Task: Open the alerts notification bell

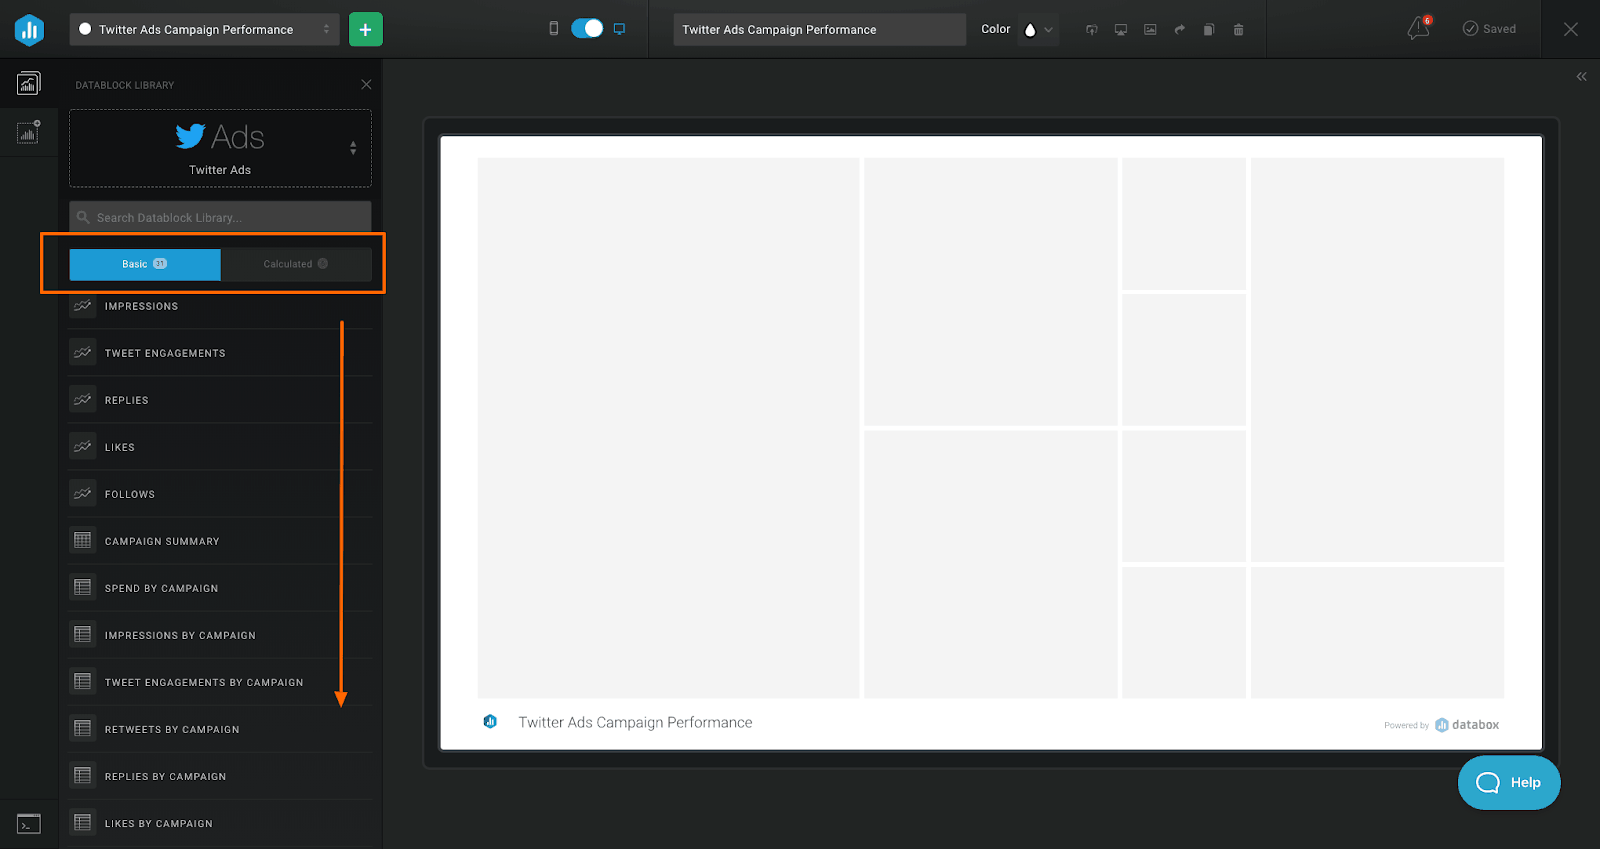Action: [x=1419, y=28]
